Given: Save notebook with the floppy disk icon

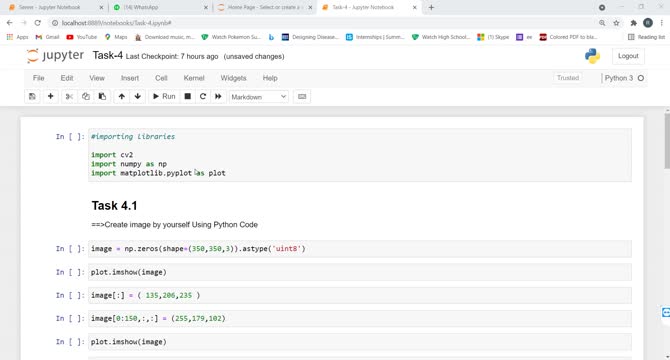Looking at the screenshot, I should pyautogui.click(x=32, y=97).
